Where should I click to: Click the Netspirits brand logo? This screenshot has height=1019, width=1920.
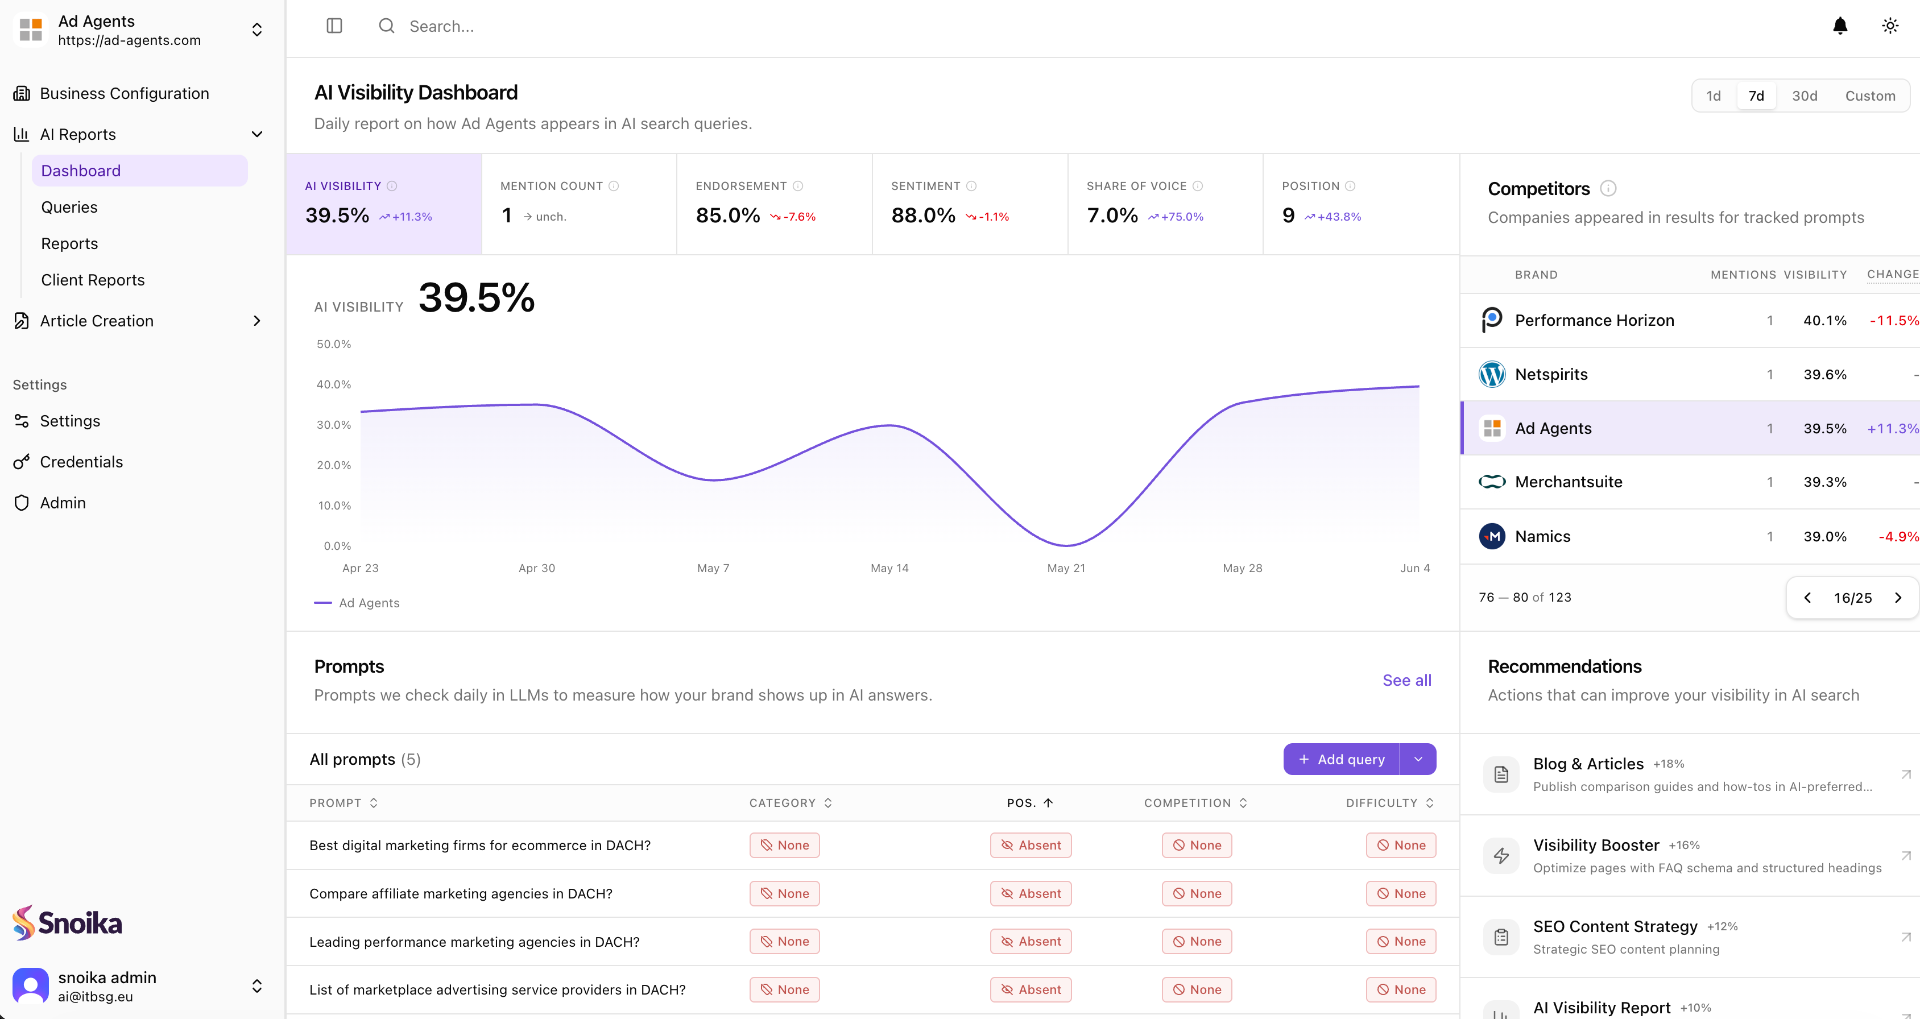click(x=1492, y=374)
